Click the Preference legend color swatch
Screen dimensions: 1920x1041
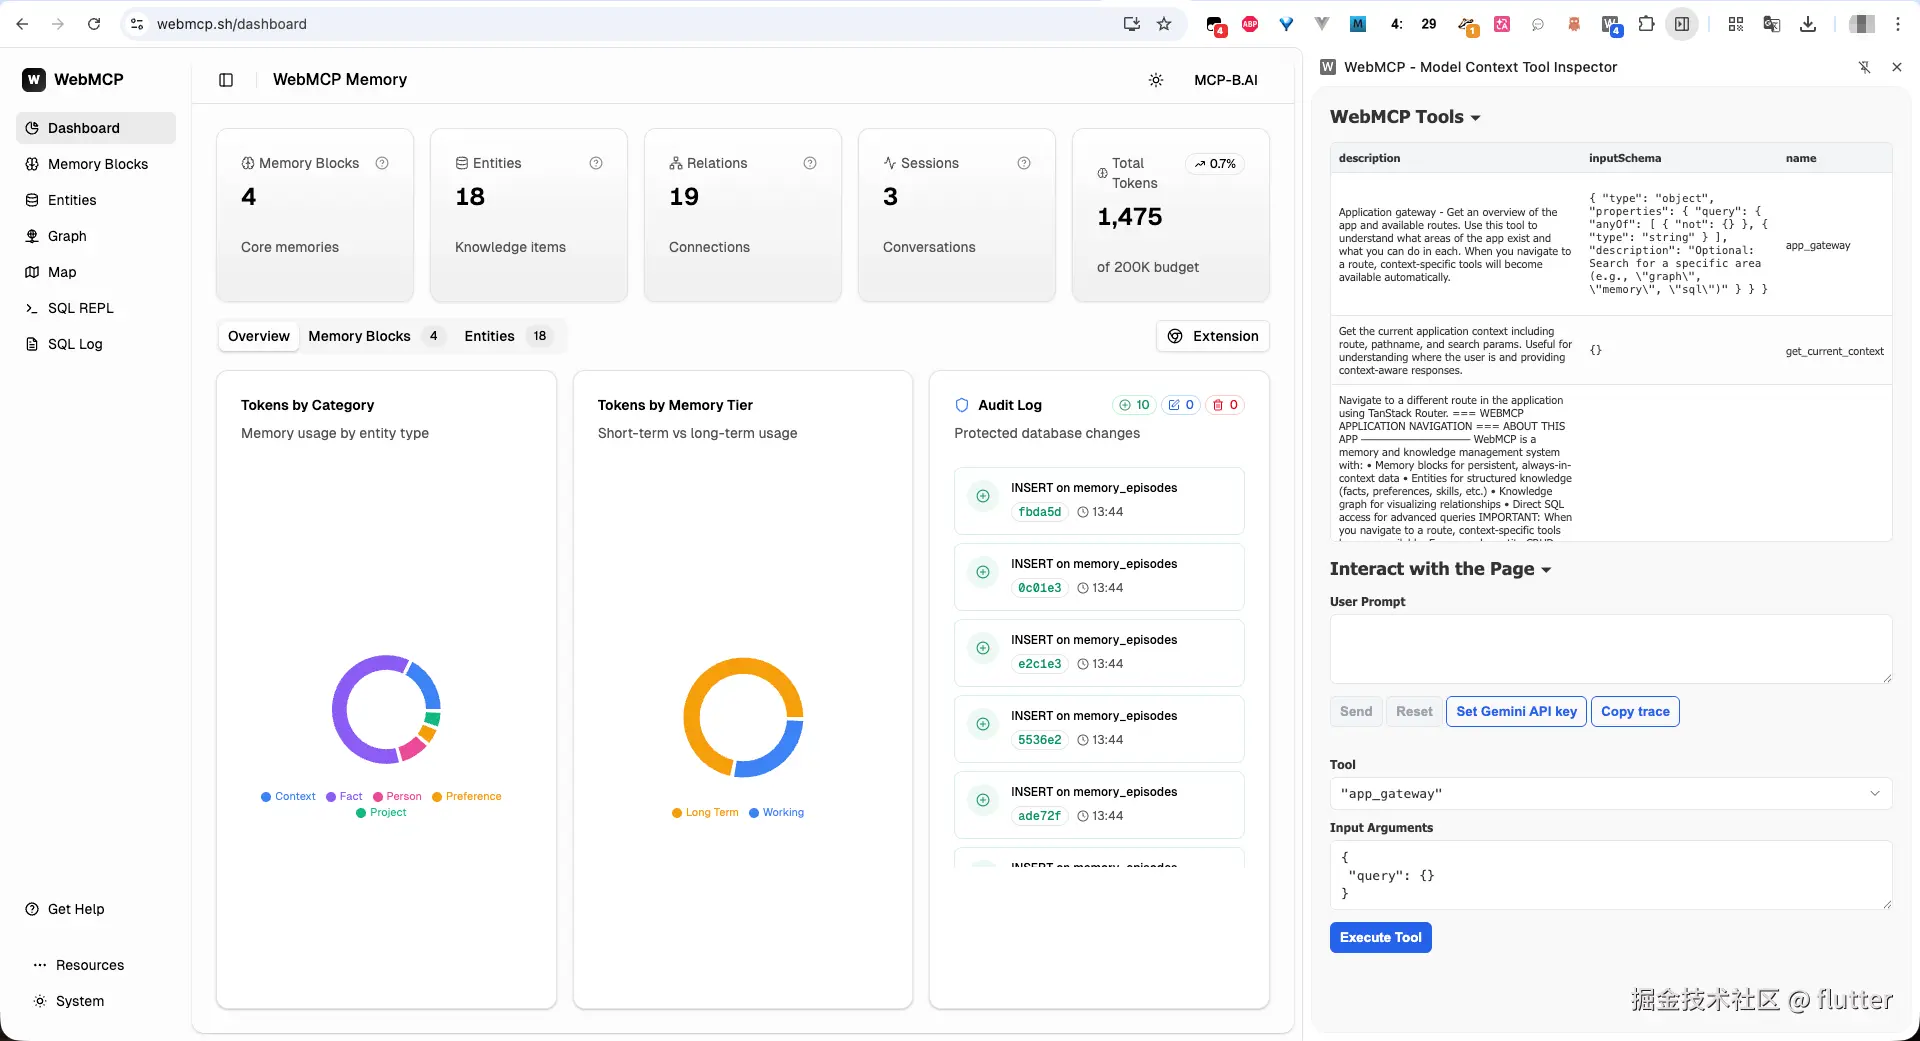[x=437, y=797]
